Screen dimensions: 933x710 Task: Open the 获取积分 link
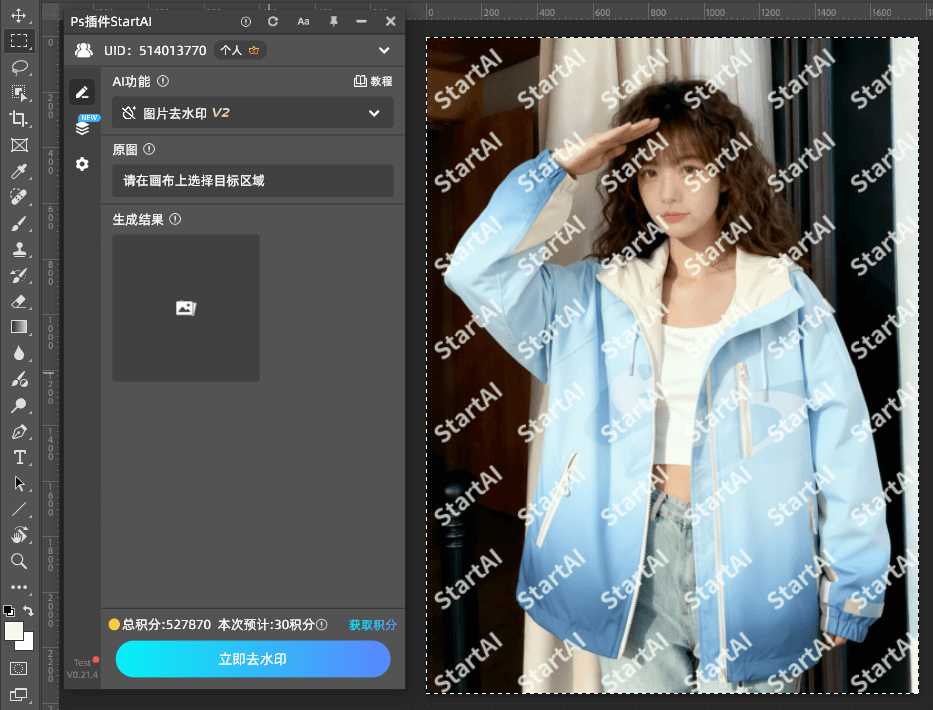point(371,624)
